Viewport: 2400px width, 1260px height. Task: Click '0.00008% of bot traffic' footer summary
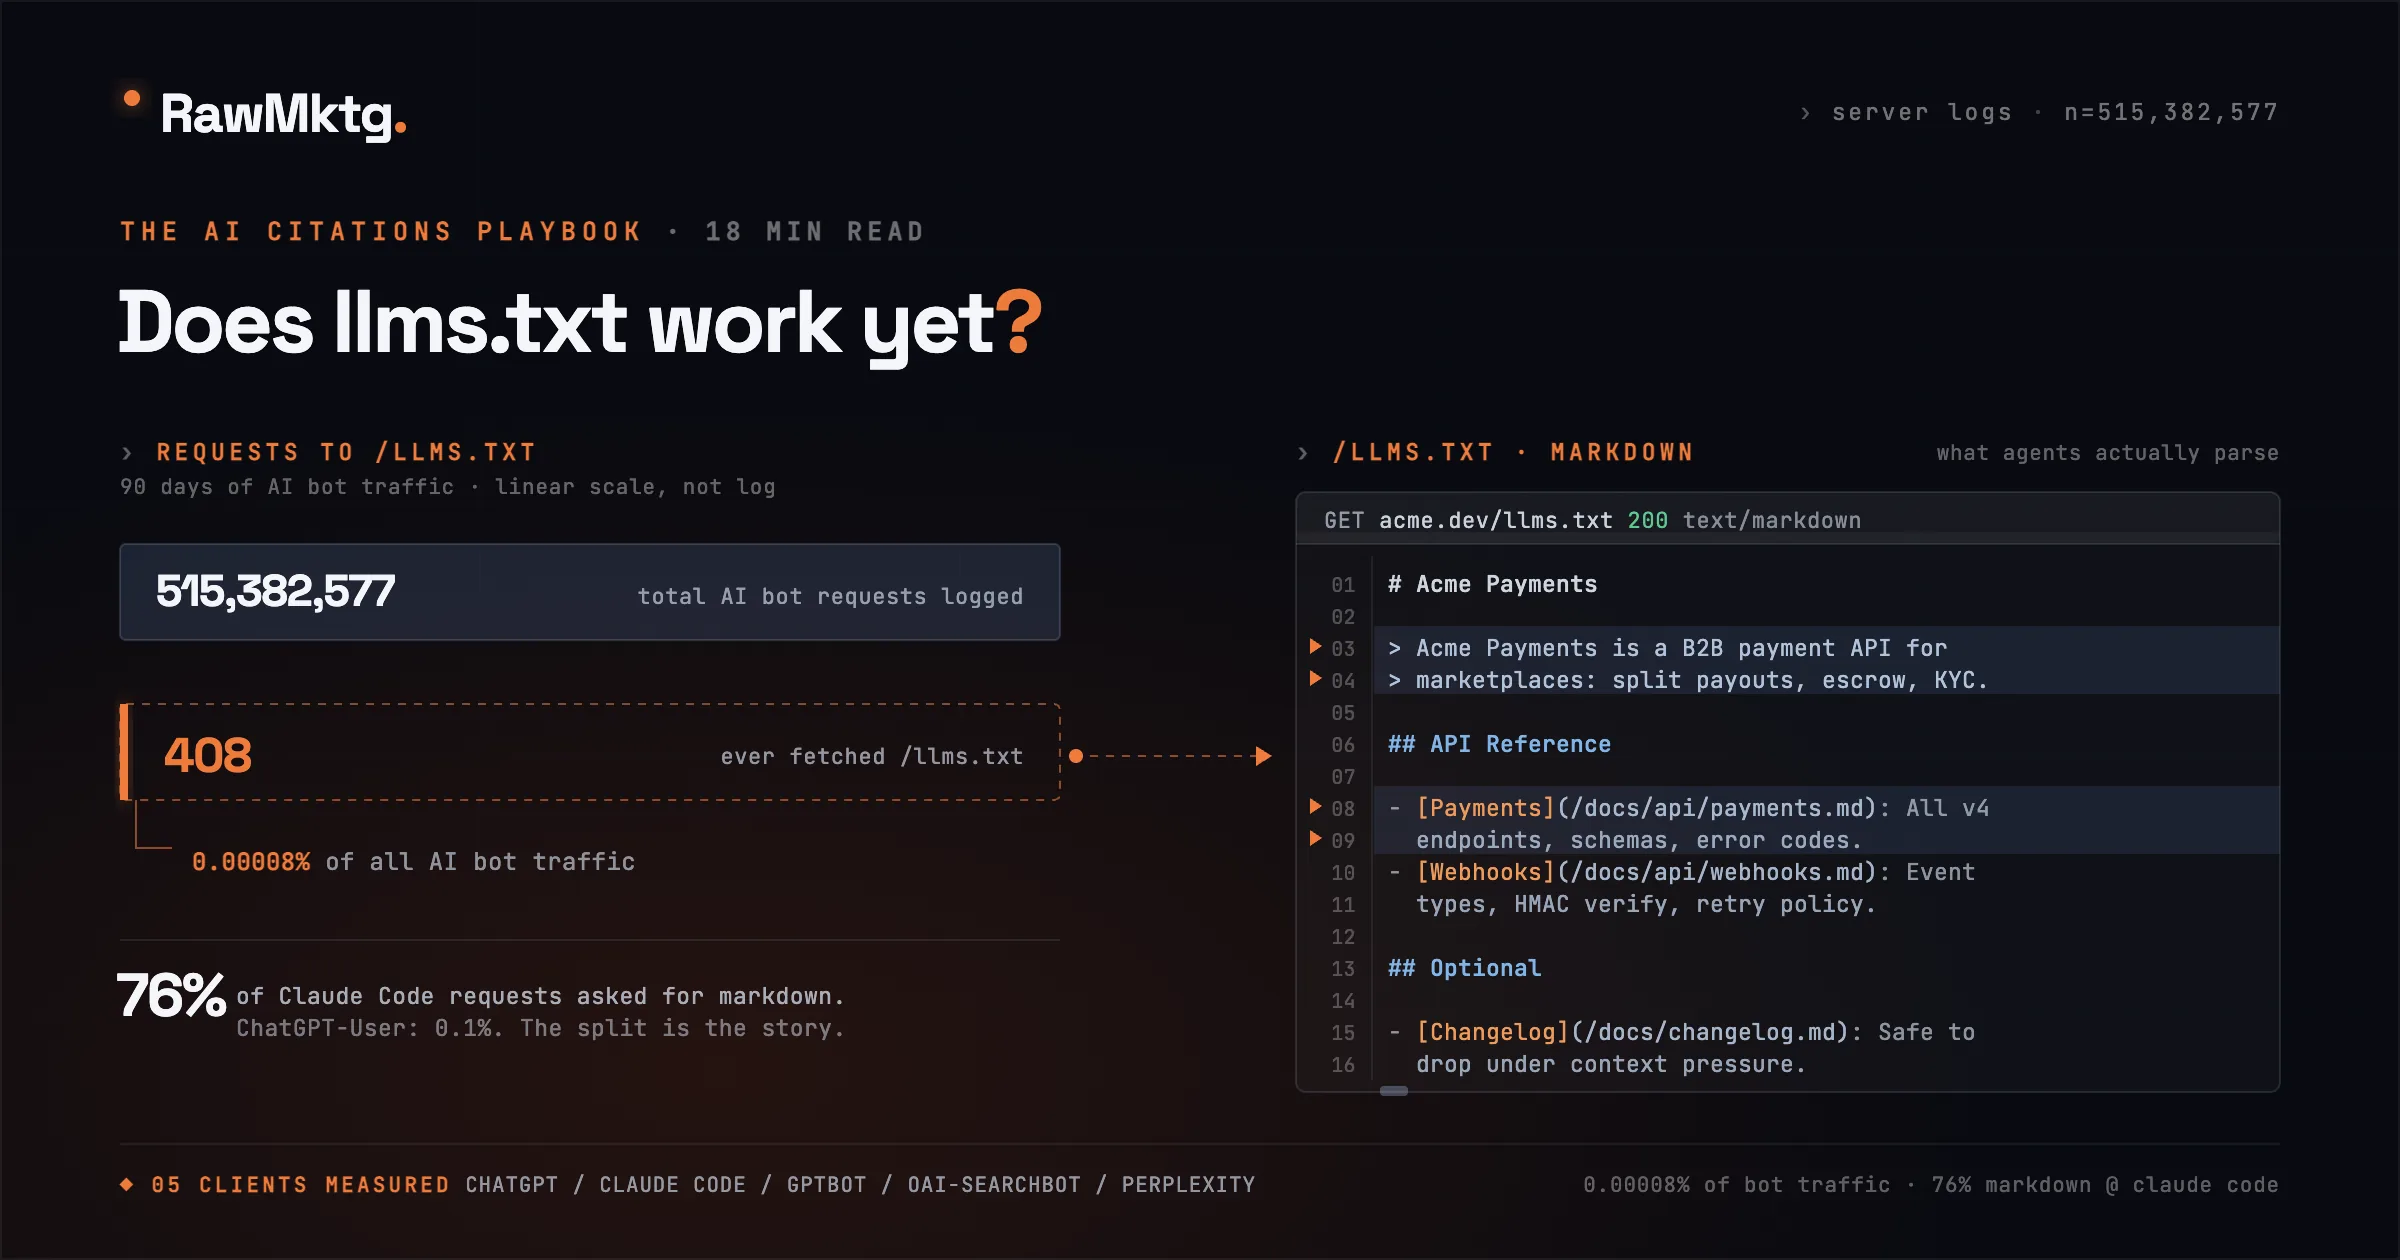pyautogui.click(x=1737, y=1185)
